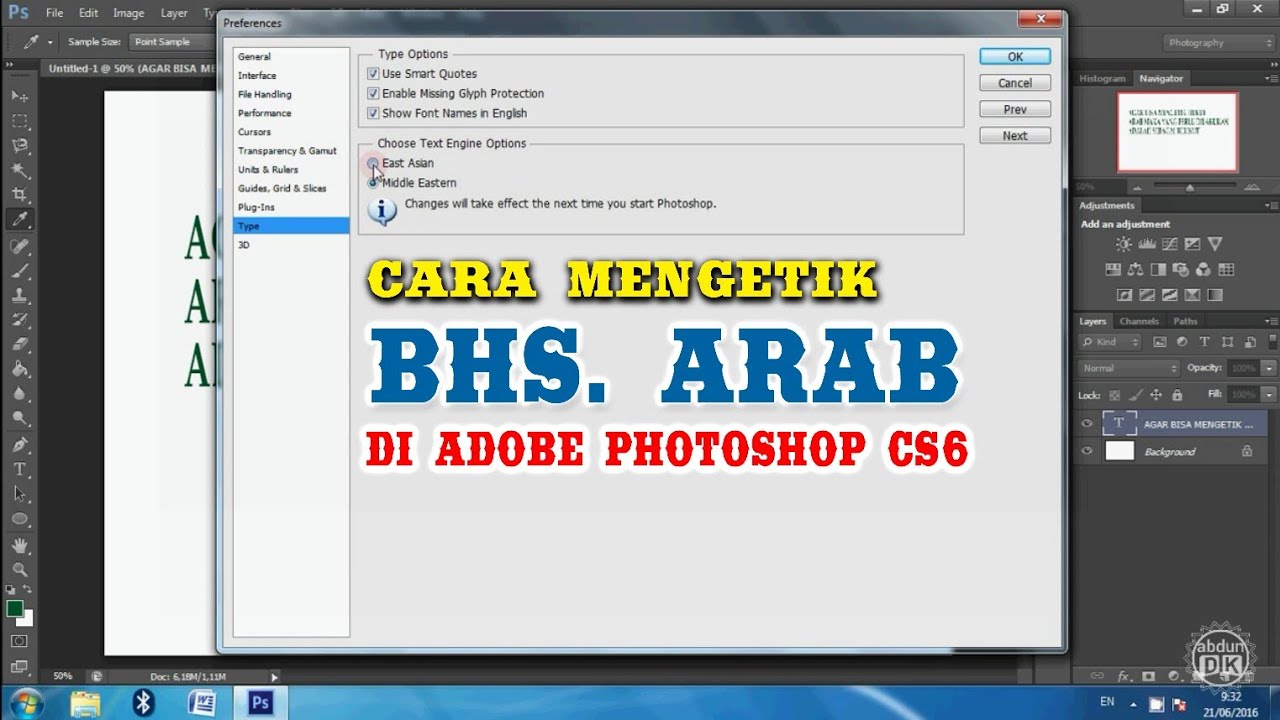Select the Horizontal Type tool

pos(19,470)
